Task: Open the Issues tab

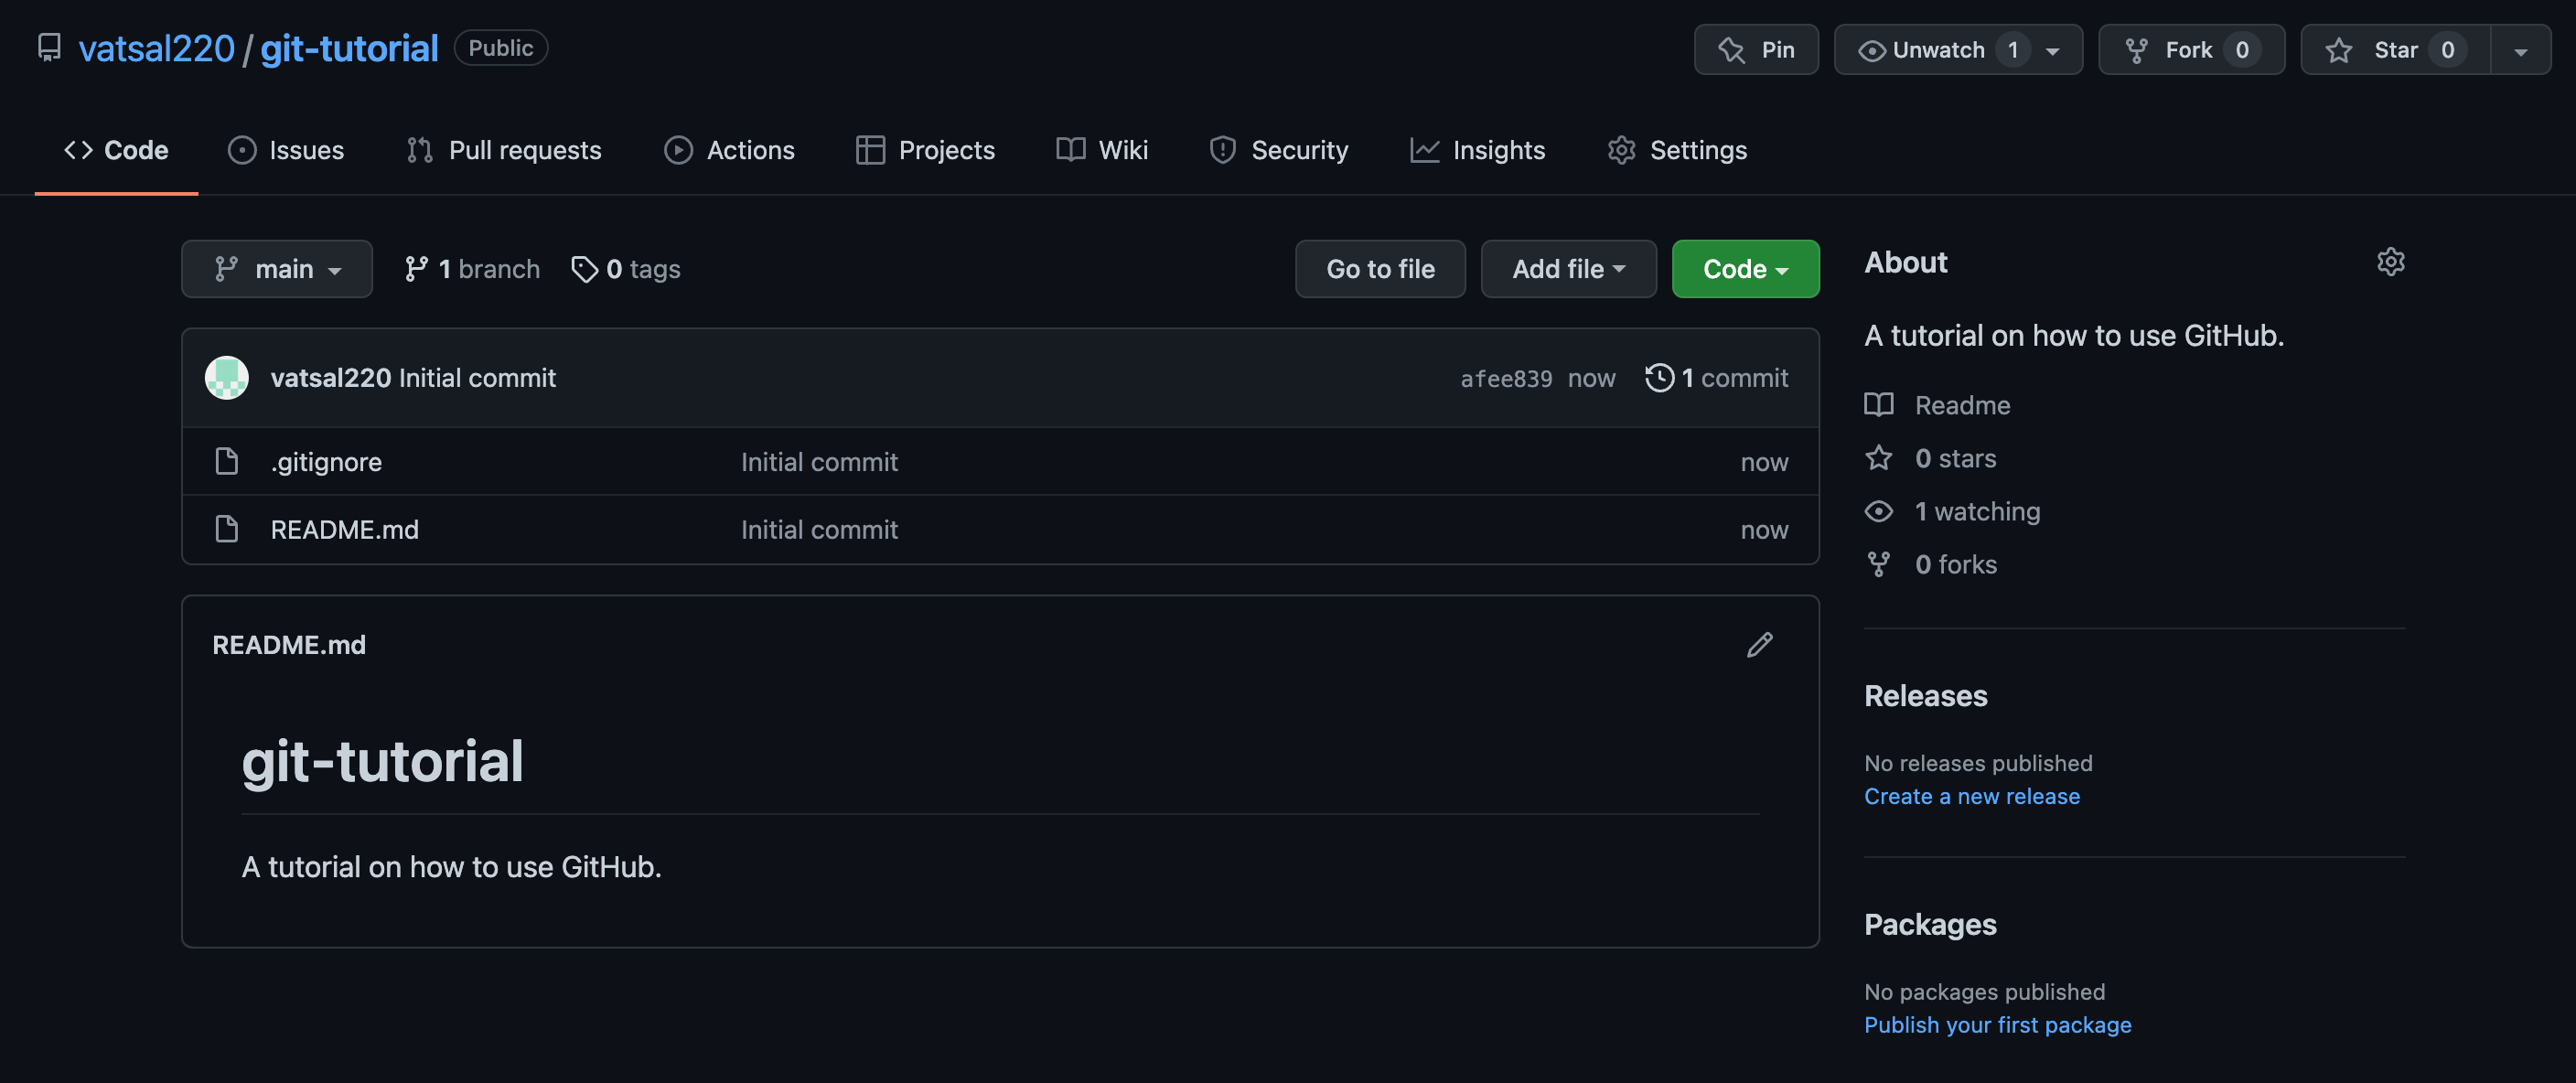Action: pos(286,150)
